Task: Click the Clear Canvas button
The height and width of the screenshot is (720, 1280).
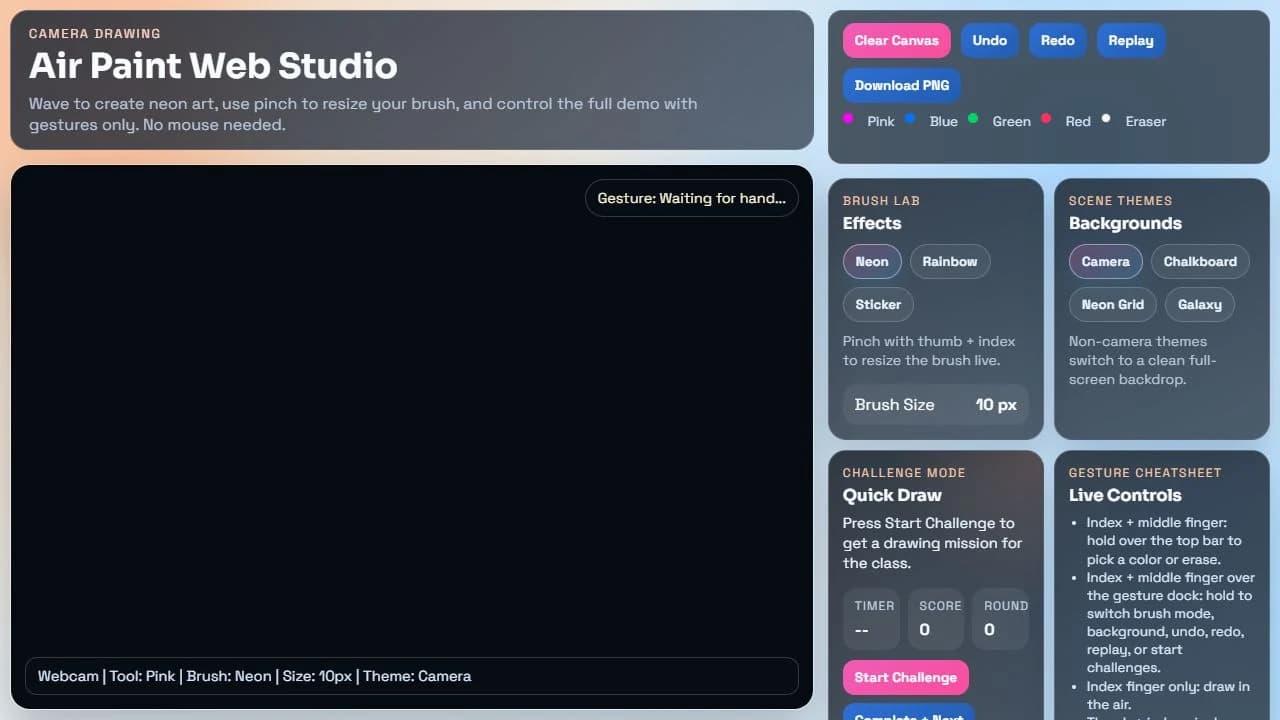Action: click(x=896, y=41)
